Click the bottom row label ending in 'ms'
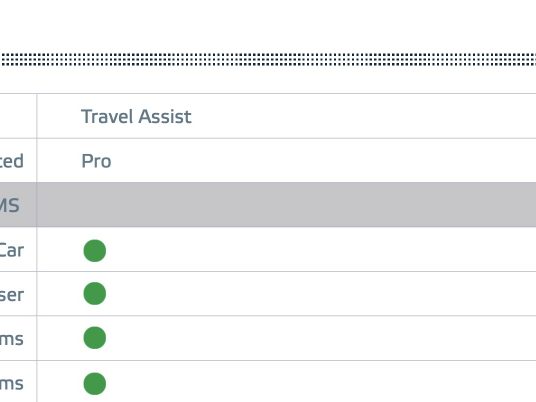Viewport: 536px width, 402px height. [12, 383]
